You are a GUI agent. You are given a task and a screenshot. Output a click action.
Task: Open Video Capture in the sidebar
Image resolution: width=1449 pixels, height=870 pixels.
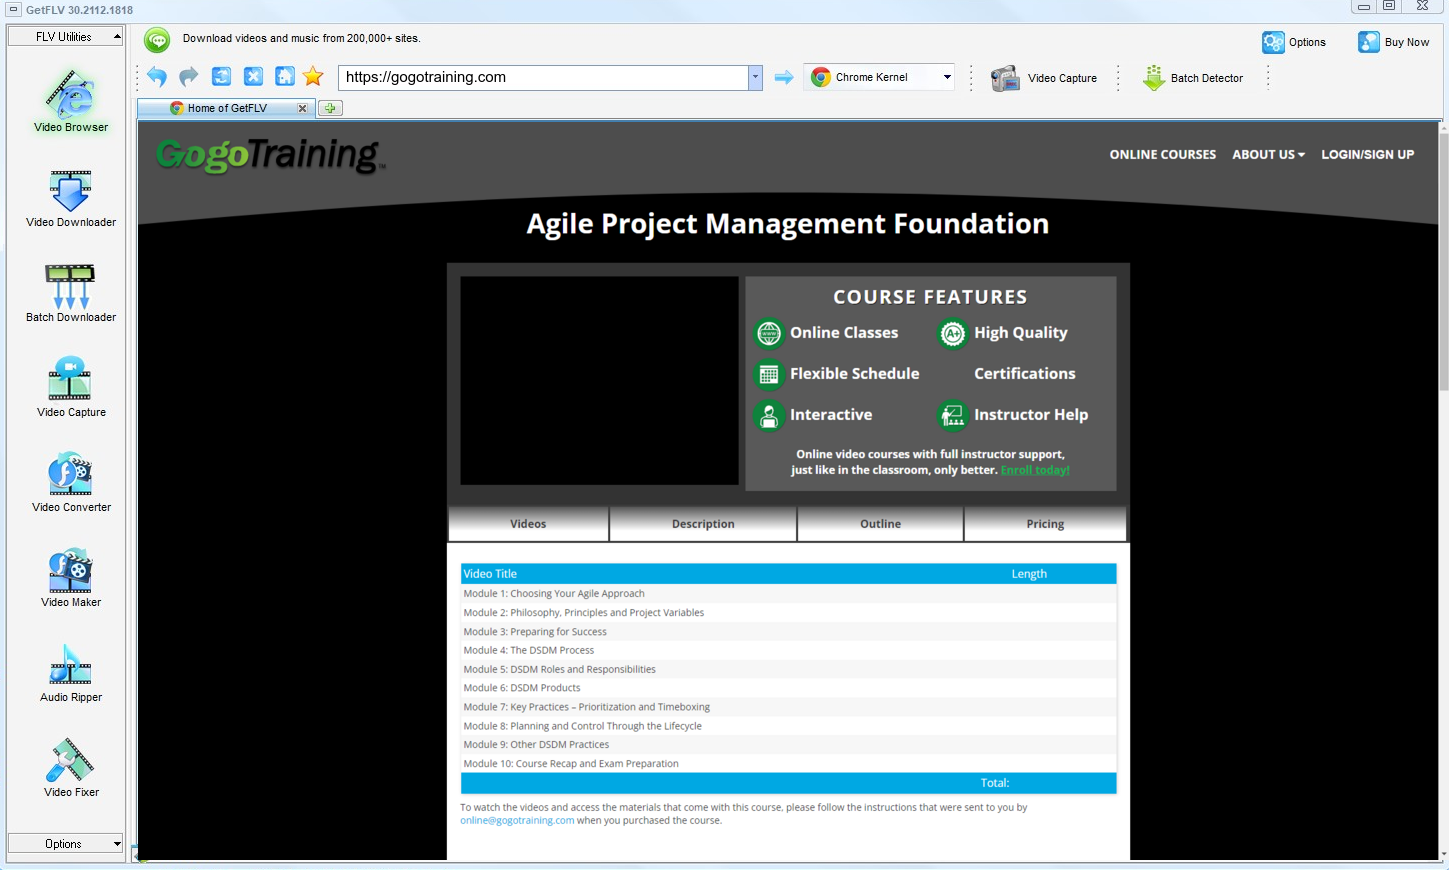(x=71, y=388)
